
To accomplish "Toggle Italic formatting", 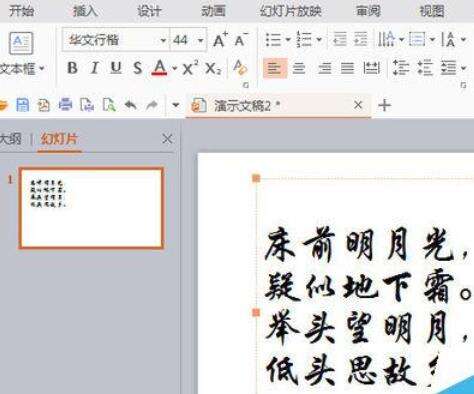I will 94,68.
